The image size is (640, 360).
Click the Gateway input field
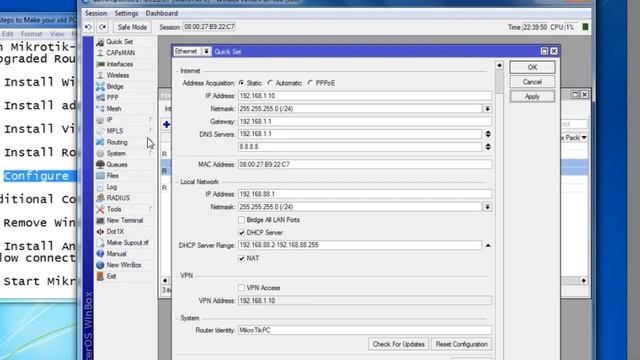pyautogui.click(x=365, y=121)
